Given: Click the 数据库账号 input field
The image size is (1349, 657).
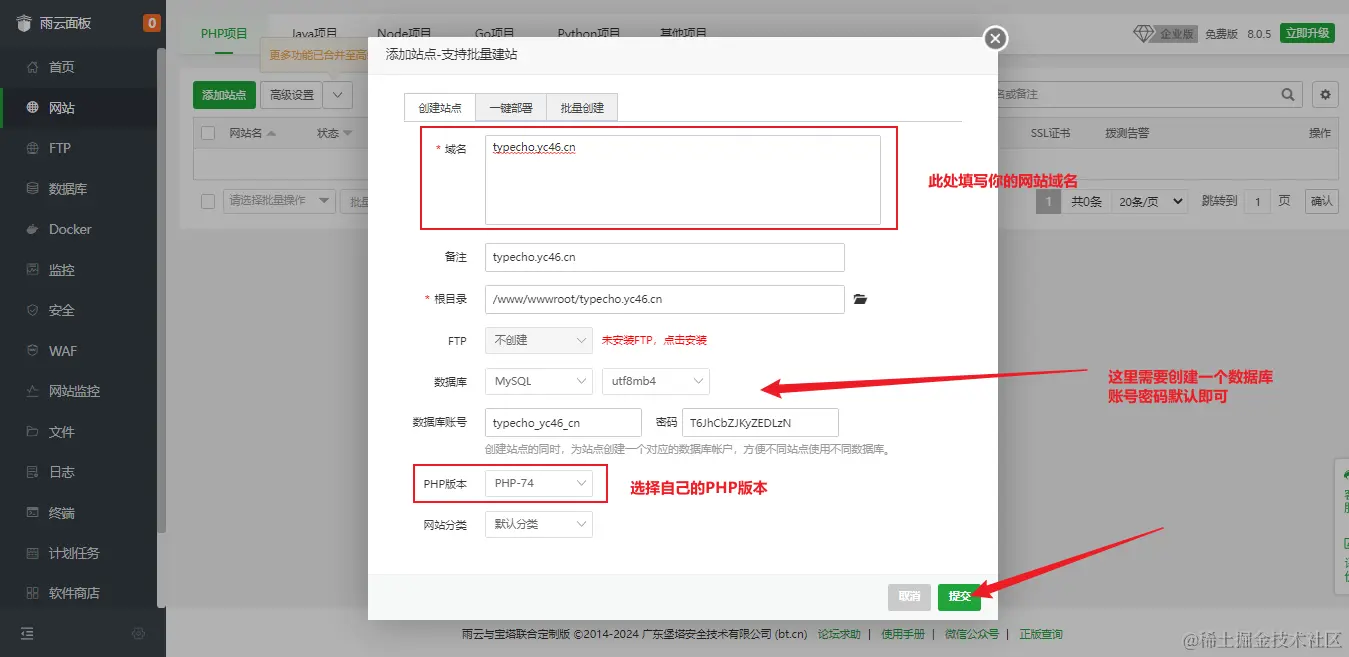Looking at the screenshot, I should [563, 422].
